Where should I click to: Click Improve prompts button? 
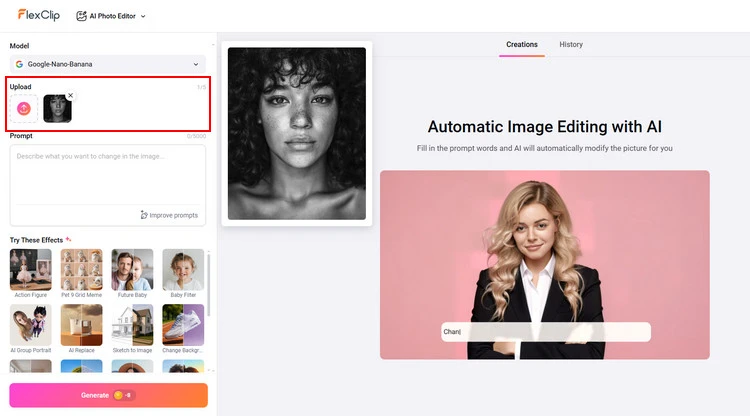click(169, 215)
